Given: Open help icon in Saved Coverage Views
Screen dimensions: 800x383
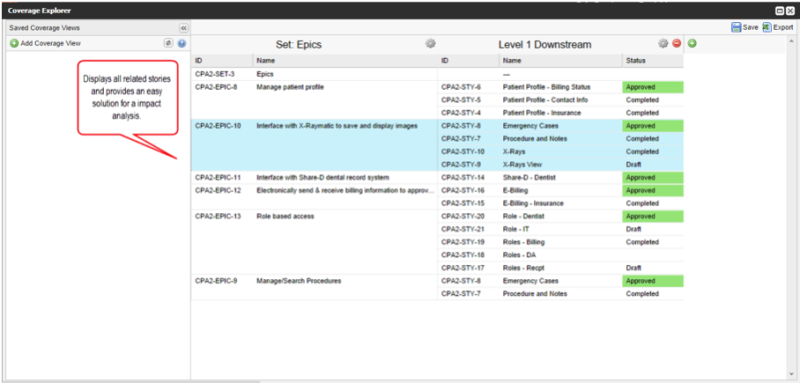Looking at the screenshot, I should (x=182, y=43).
